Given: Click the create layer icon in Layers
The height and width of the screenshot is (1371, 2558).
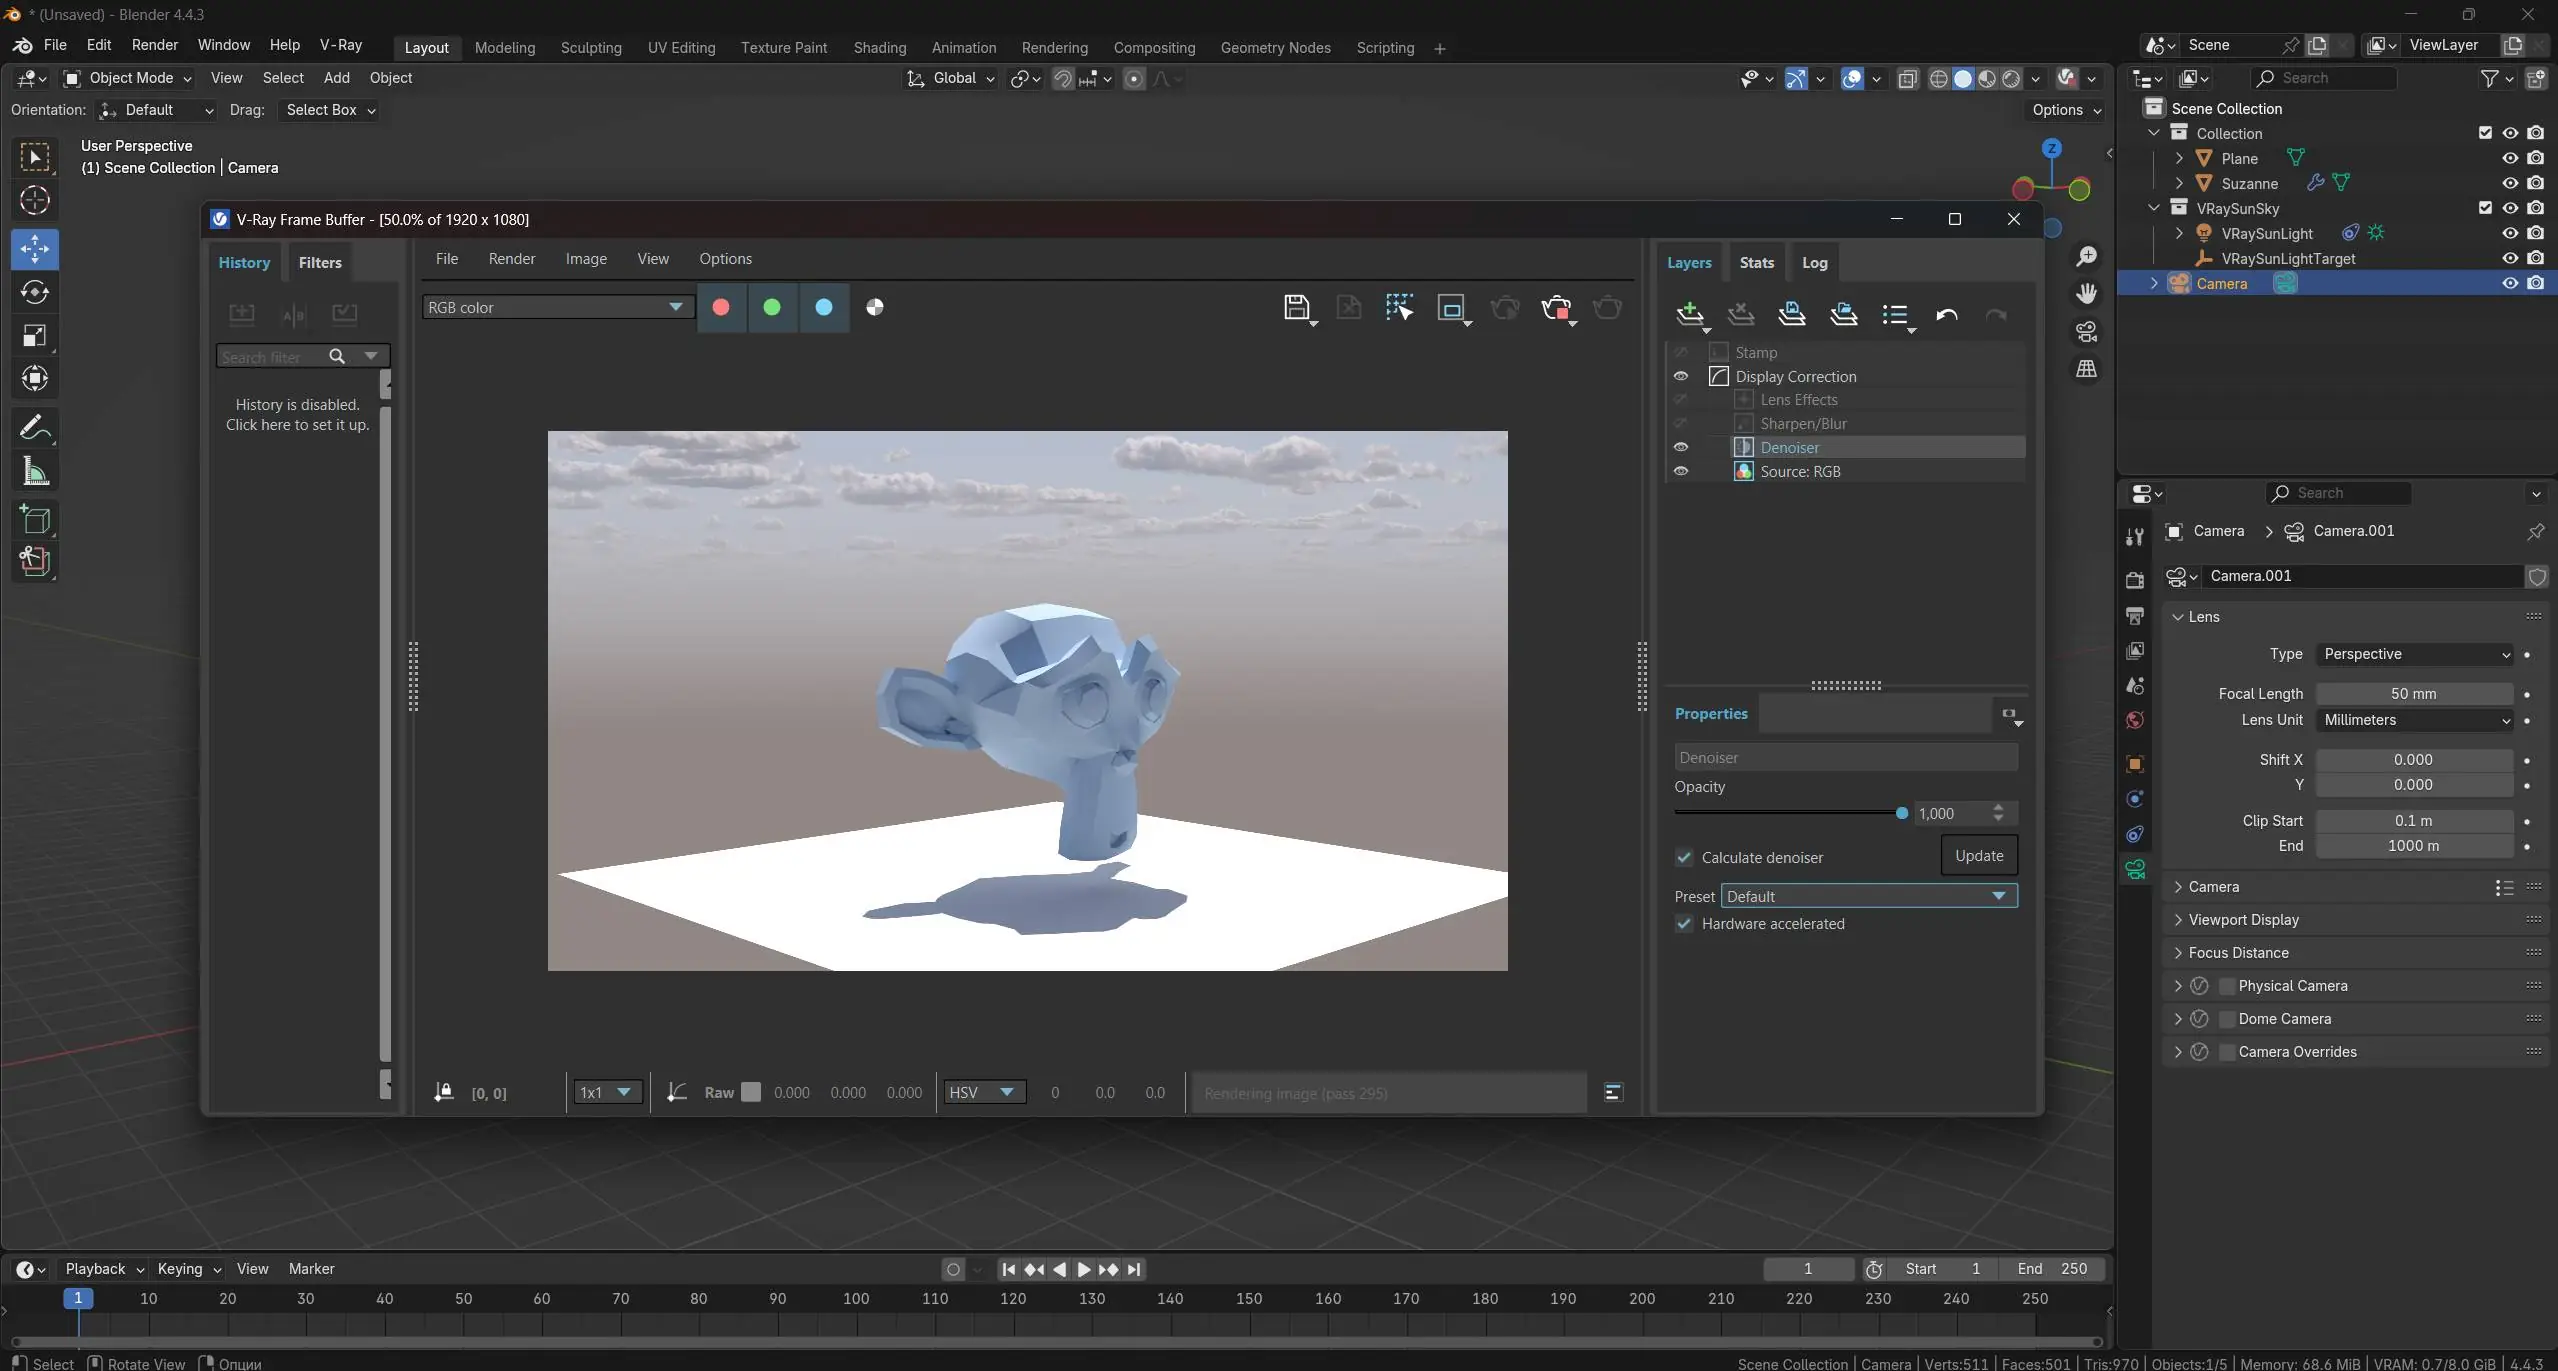Looking at the screenshot, I should tap(1689, 314).
